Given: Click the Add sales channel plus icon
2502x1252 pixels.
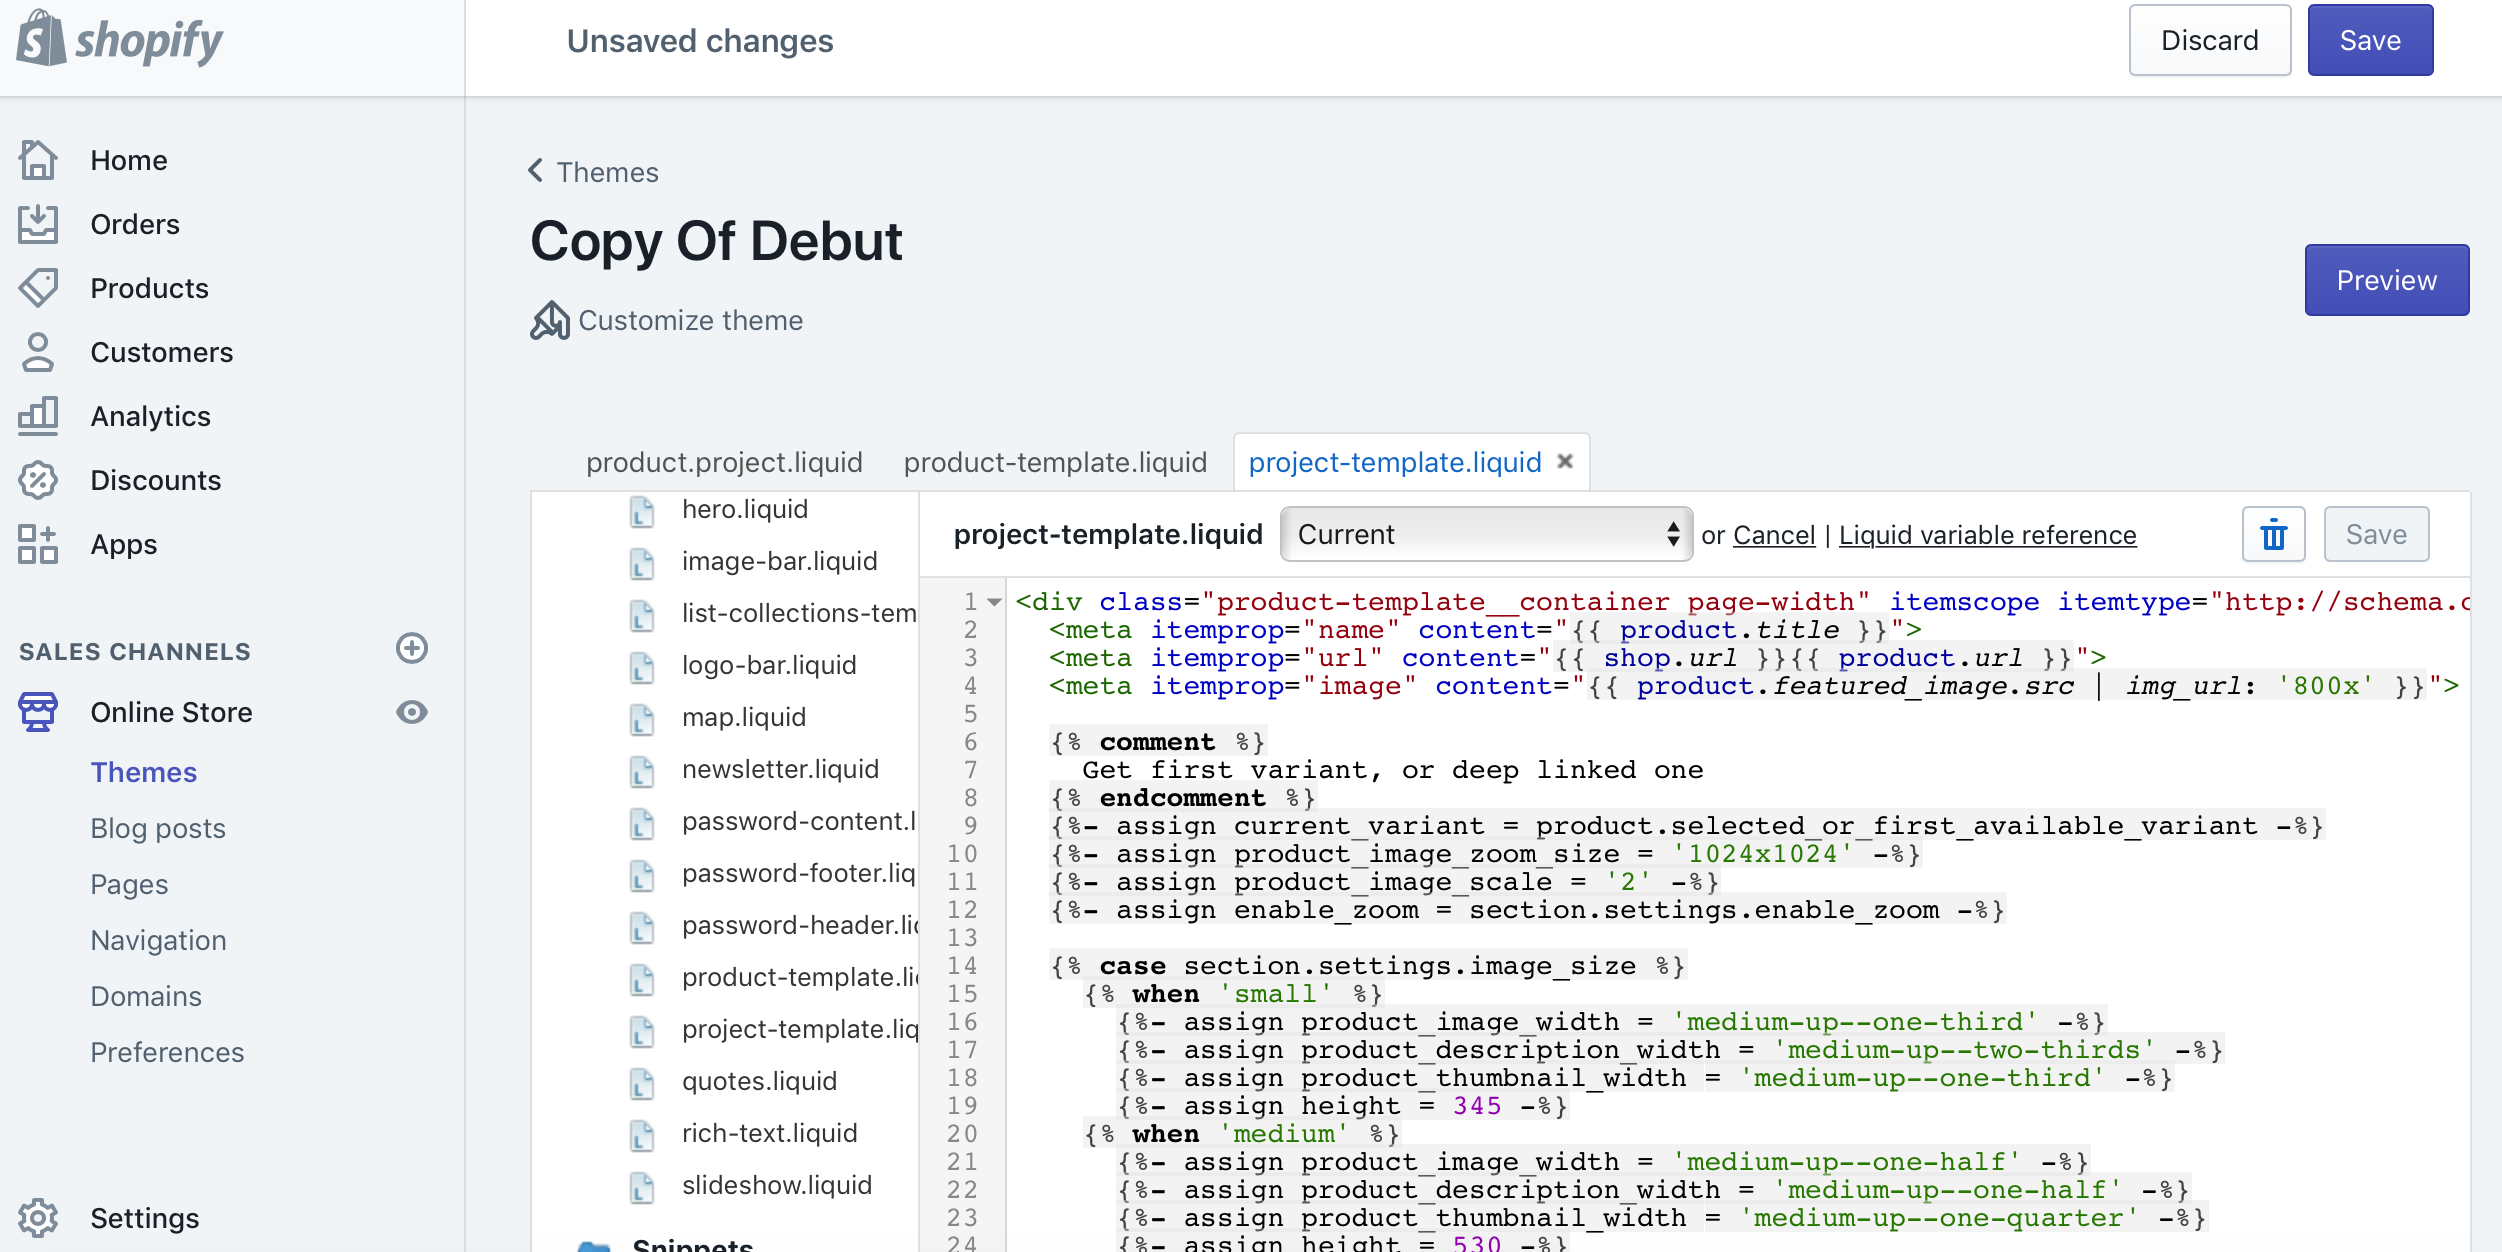Looking at the screenshot, I should (x=414, y=648).
